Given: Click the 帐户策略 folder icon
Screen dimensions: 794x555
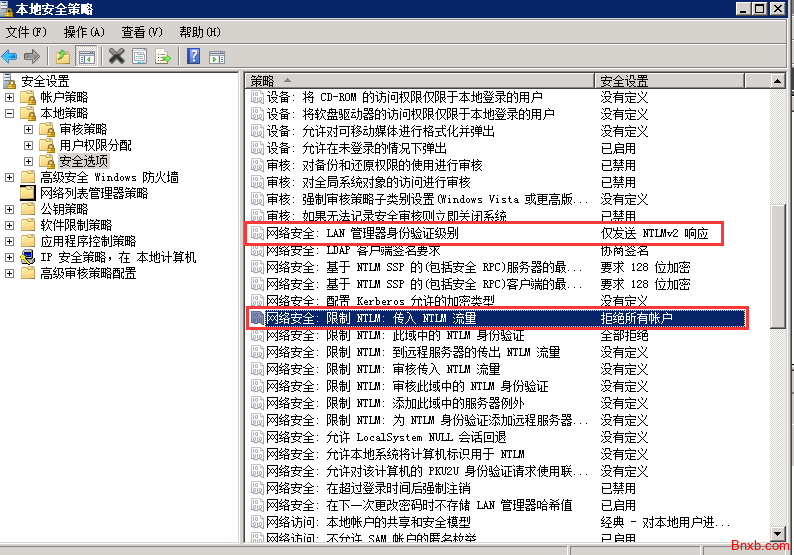Looking at the screenshot, I should coord(28,97).
